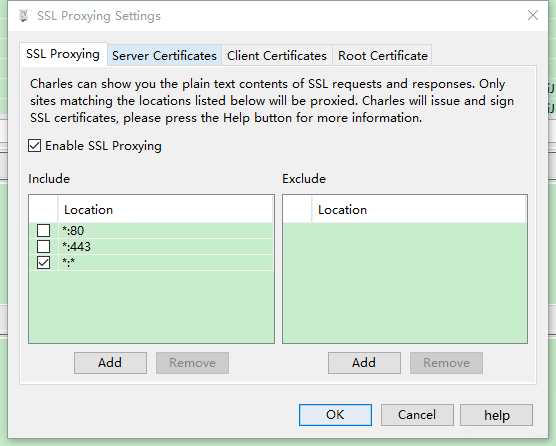Click Remove under the Exclude list
The width and height of the screenshot is (556, 446).
click(x=446, y=363)
